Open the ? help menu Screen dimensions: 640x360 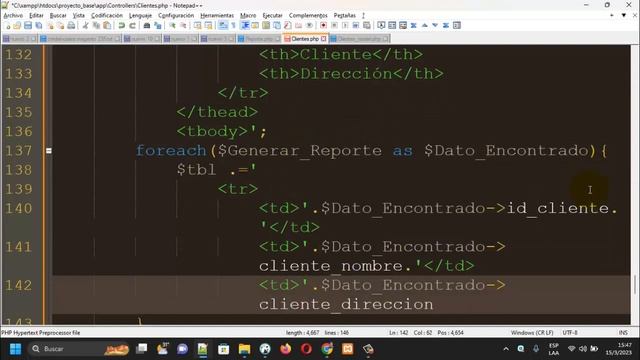pyautogui.click(x=363, y=15)
